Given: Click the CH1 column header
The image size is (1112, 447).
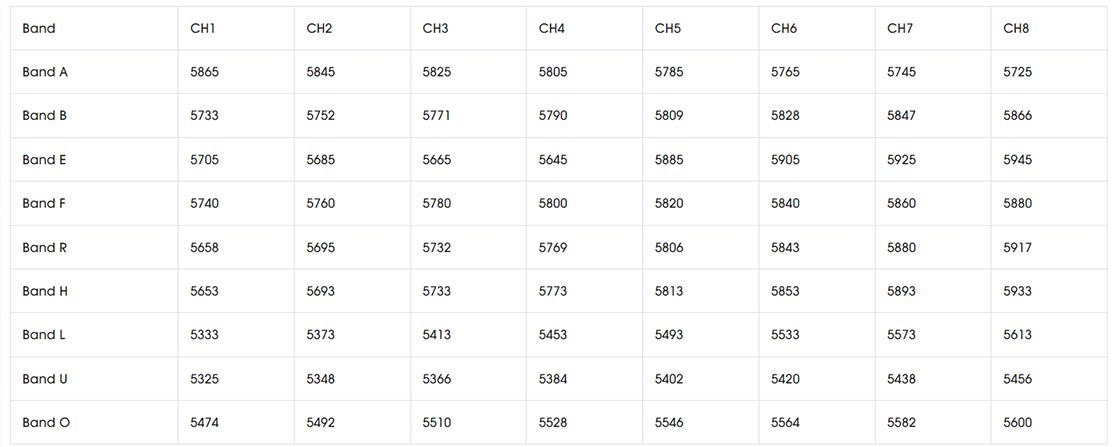Looking at the screenshot, I should click(203, 28).
